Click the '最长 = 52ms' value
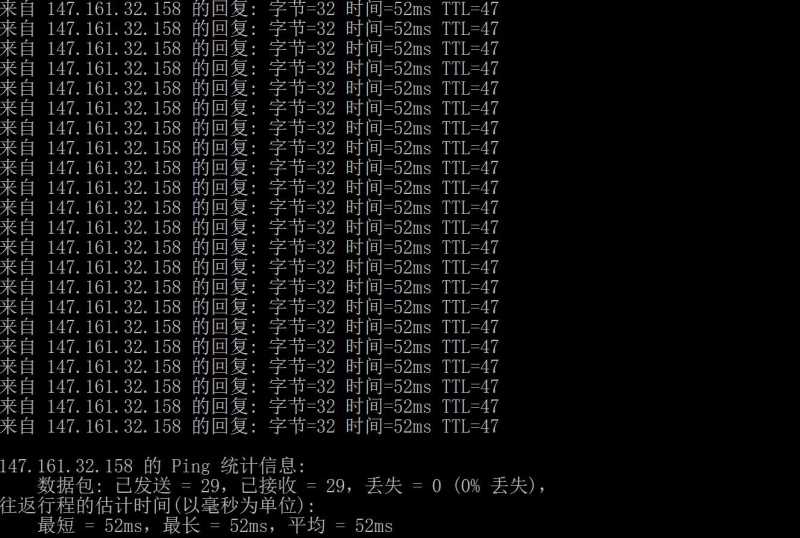The width and height of the screenshot is (800, 538). 214,525
